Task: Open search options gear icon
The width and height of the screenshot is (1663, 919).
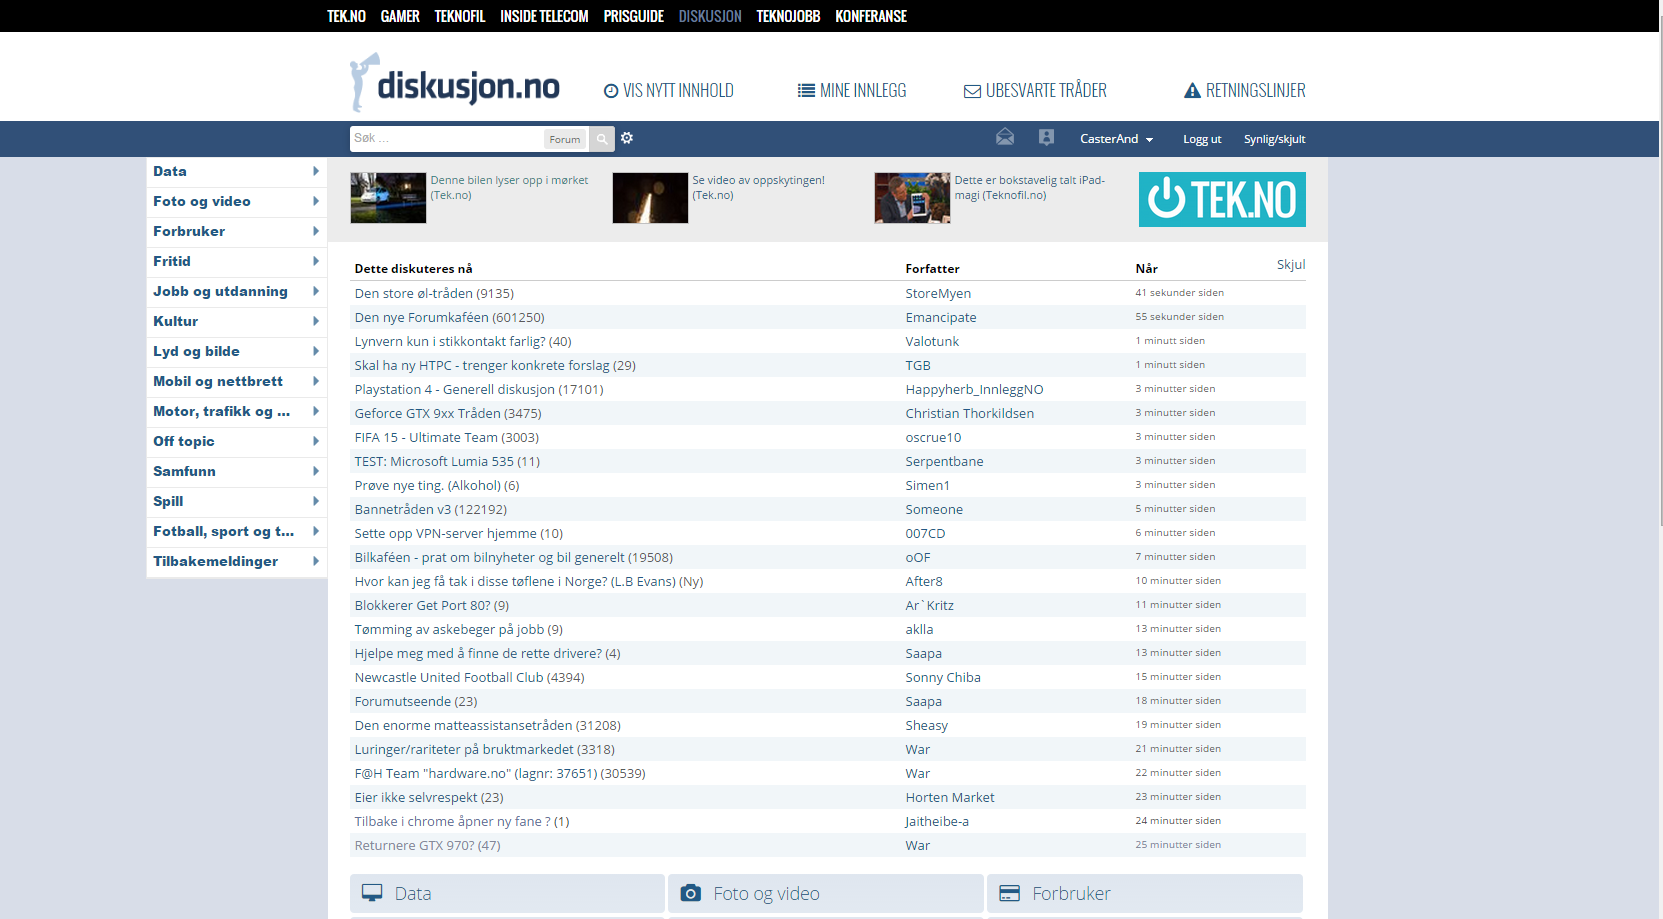Action: (627, 138)
